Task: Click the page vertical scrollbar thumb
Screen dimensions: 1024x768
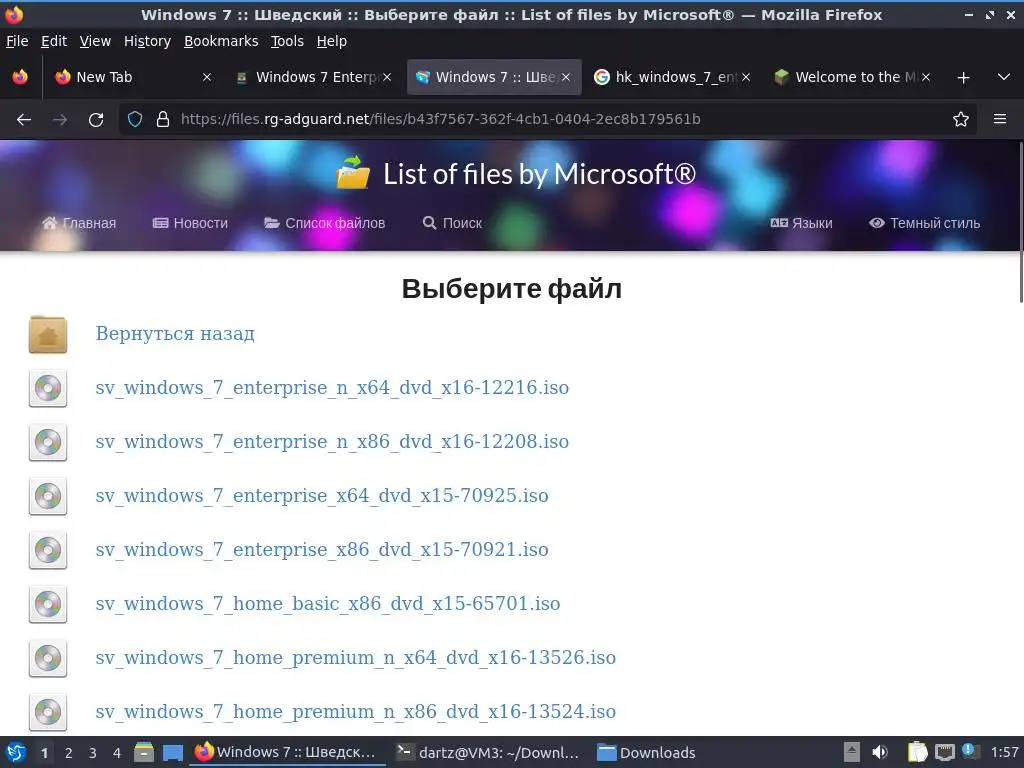Action: pyautogui.click(x=1021, y=222)
